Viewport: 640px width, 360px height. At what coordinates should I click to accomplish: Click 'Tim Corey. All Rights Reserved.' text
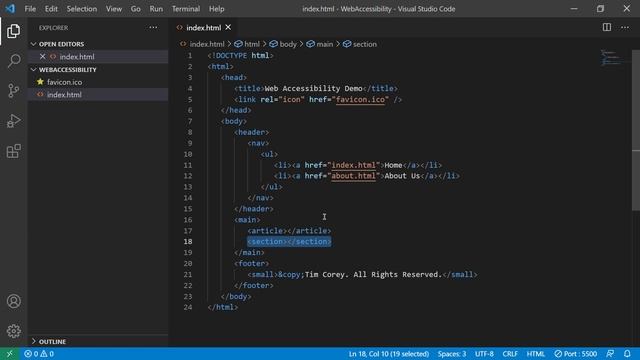click(x=373, y=274)
